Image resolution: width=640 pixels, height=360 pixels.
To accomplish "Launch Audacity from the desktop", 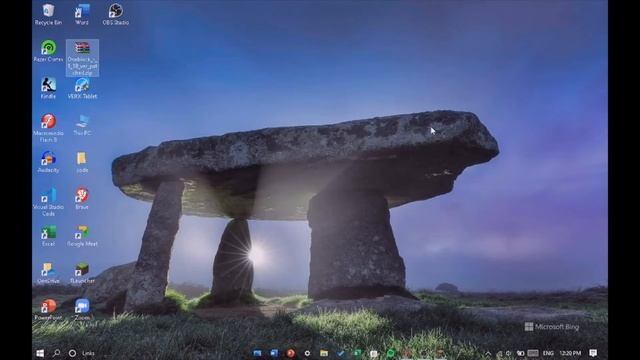I will pos(48,162).
